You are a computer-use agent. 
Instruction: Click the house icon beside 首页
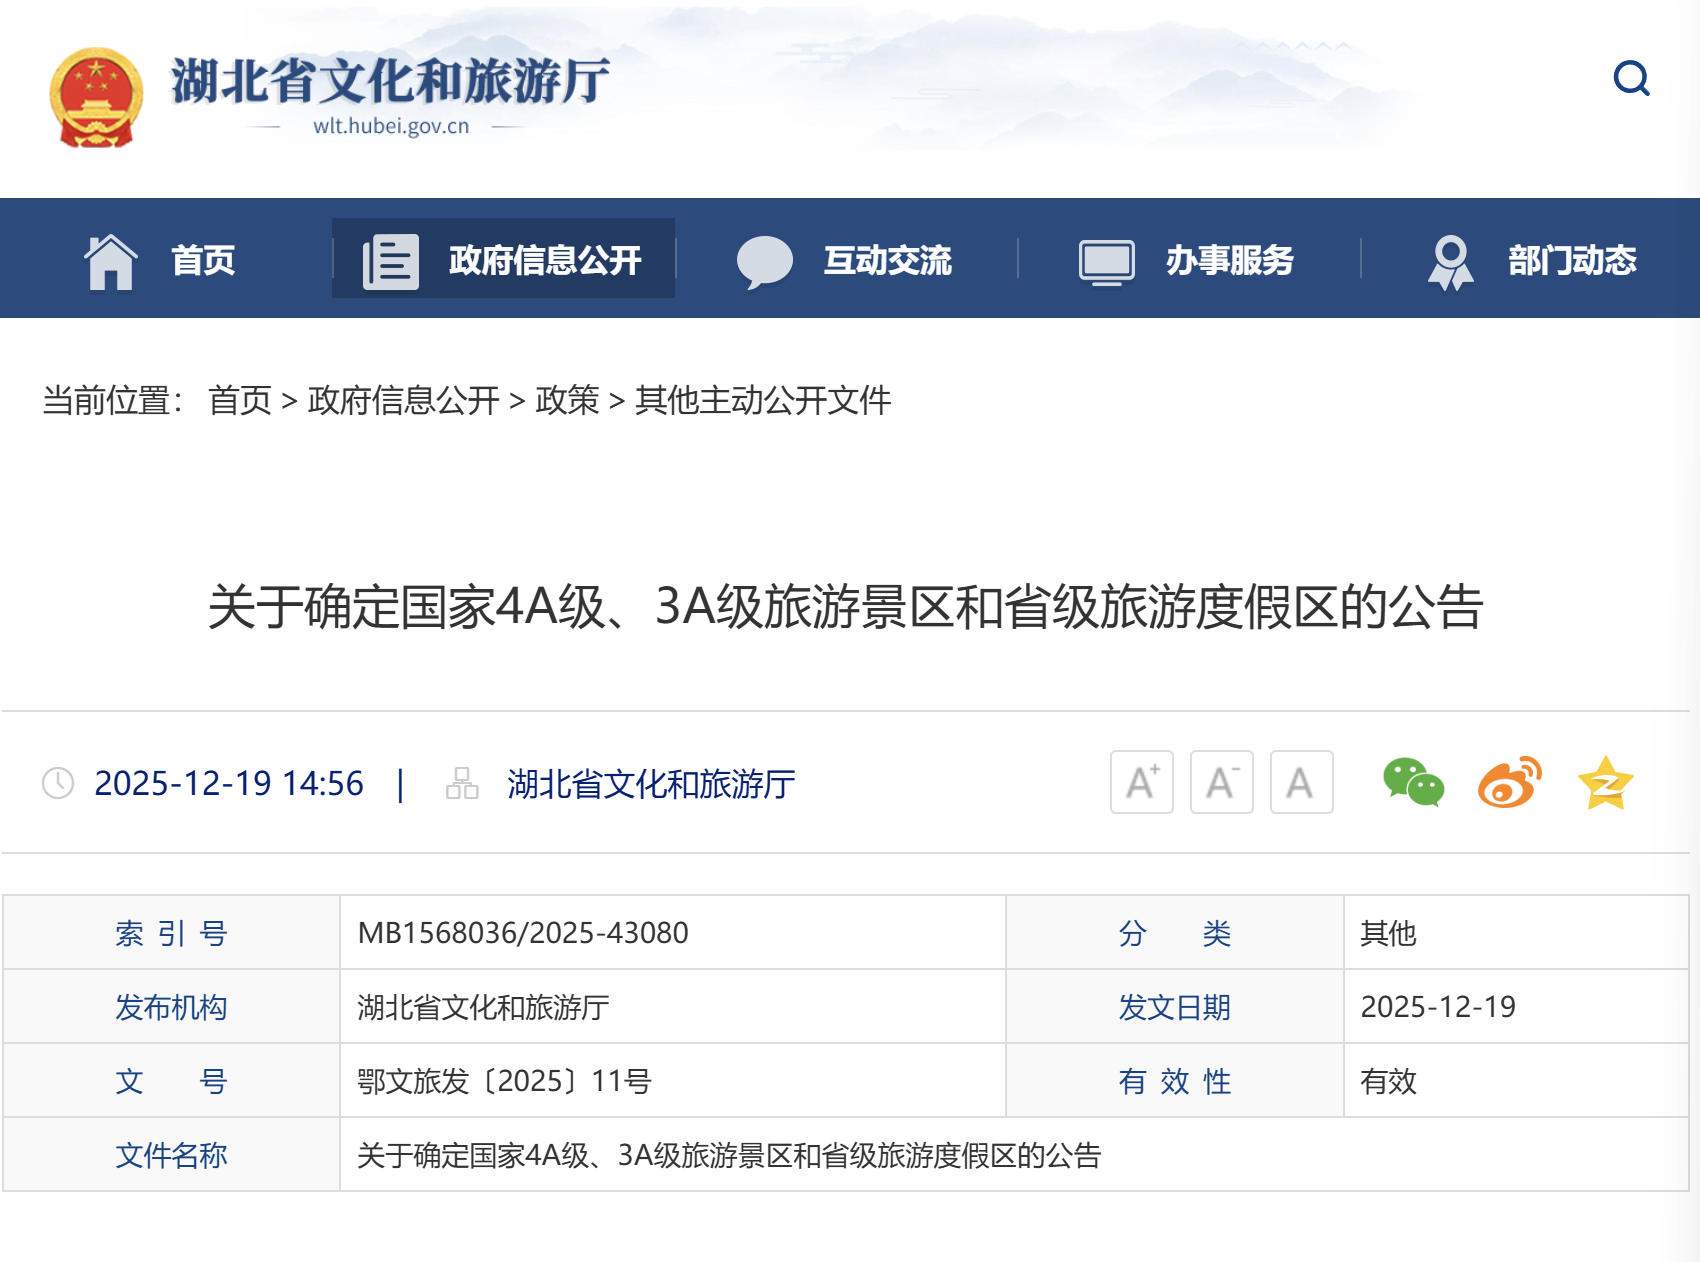(111, 261)
